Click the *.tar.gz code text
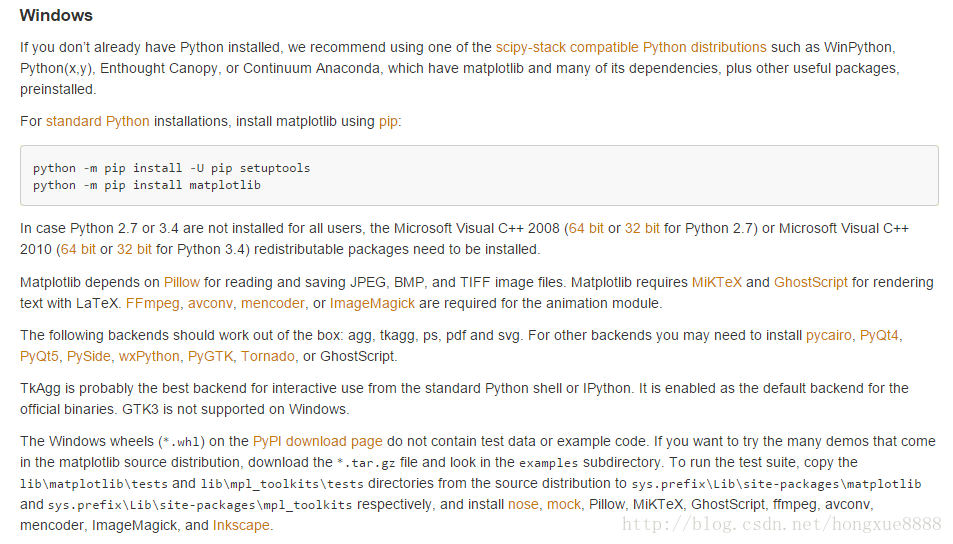Screen dimensions: 953x544 (365, 463)
